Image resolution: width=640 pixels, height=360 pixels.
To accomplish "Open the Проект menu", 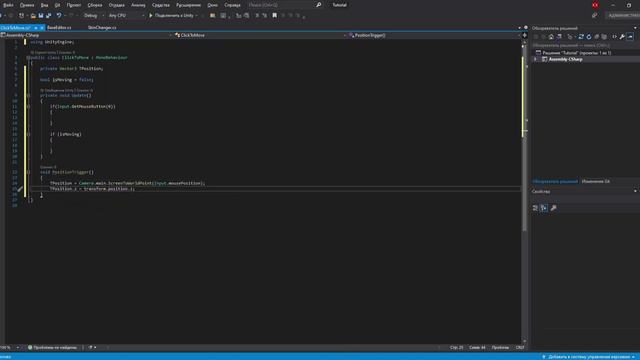I will (x=74, y=5).
